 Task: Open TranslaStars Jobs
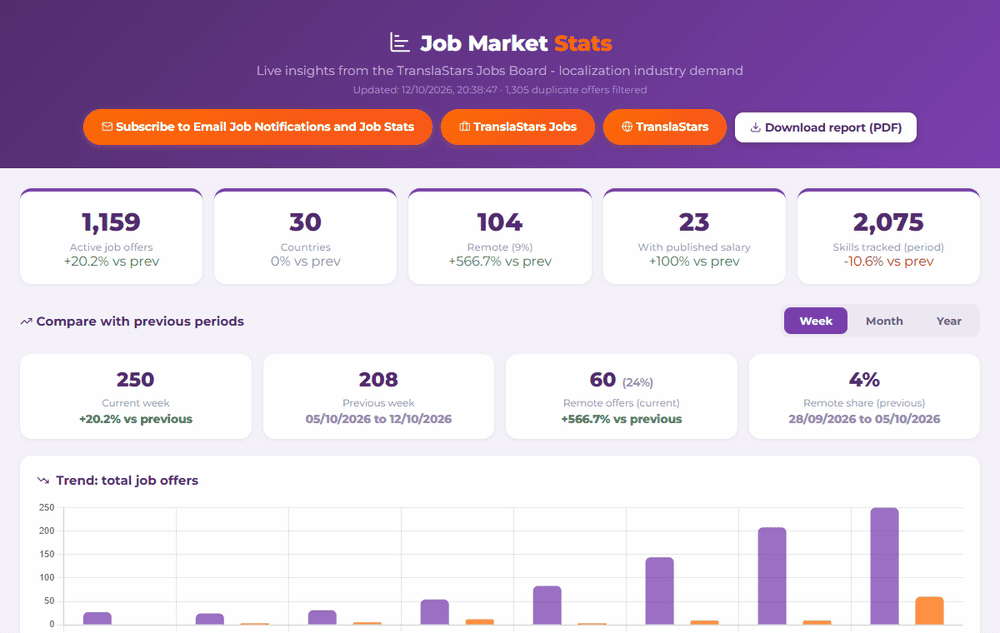(x=518, y=127)
